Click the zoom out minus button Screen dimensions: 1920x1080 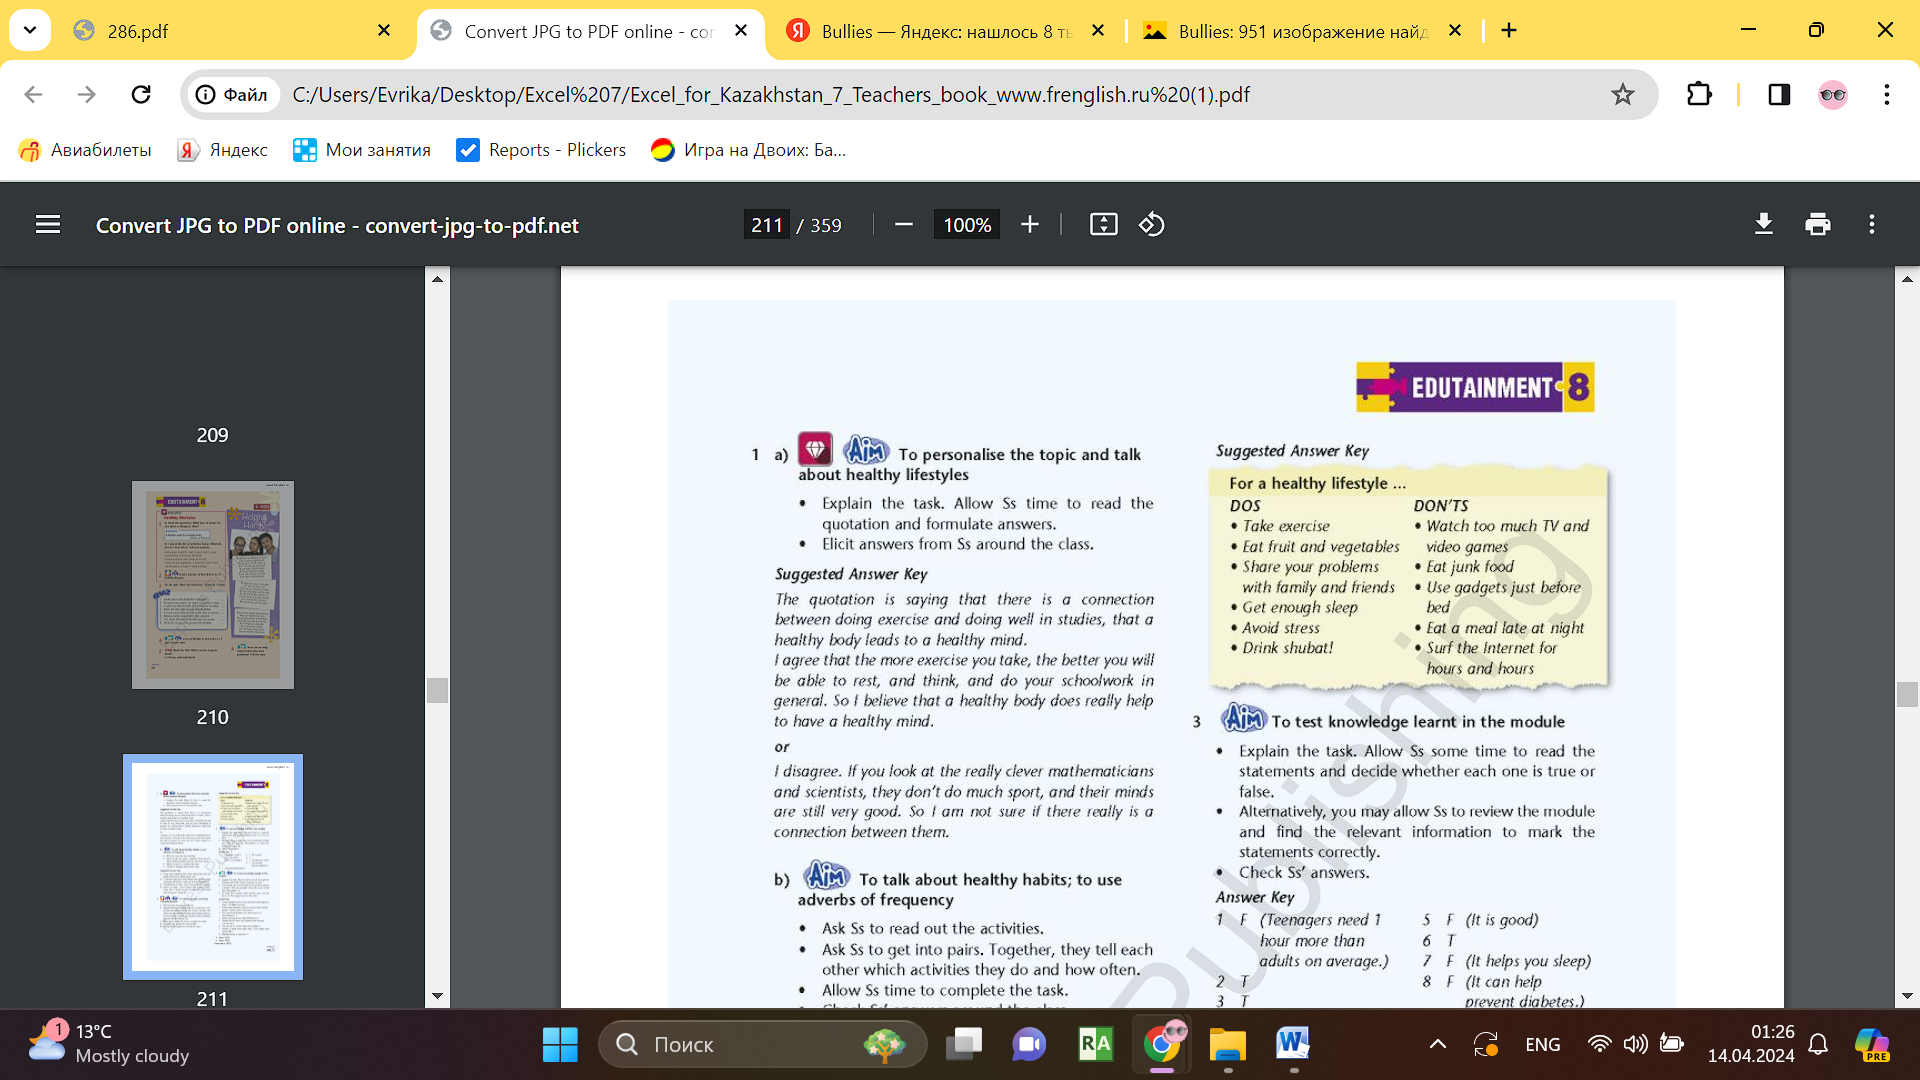tap(903, 225)
